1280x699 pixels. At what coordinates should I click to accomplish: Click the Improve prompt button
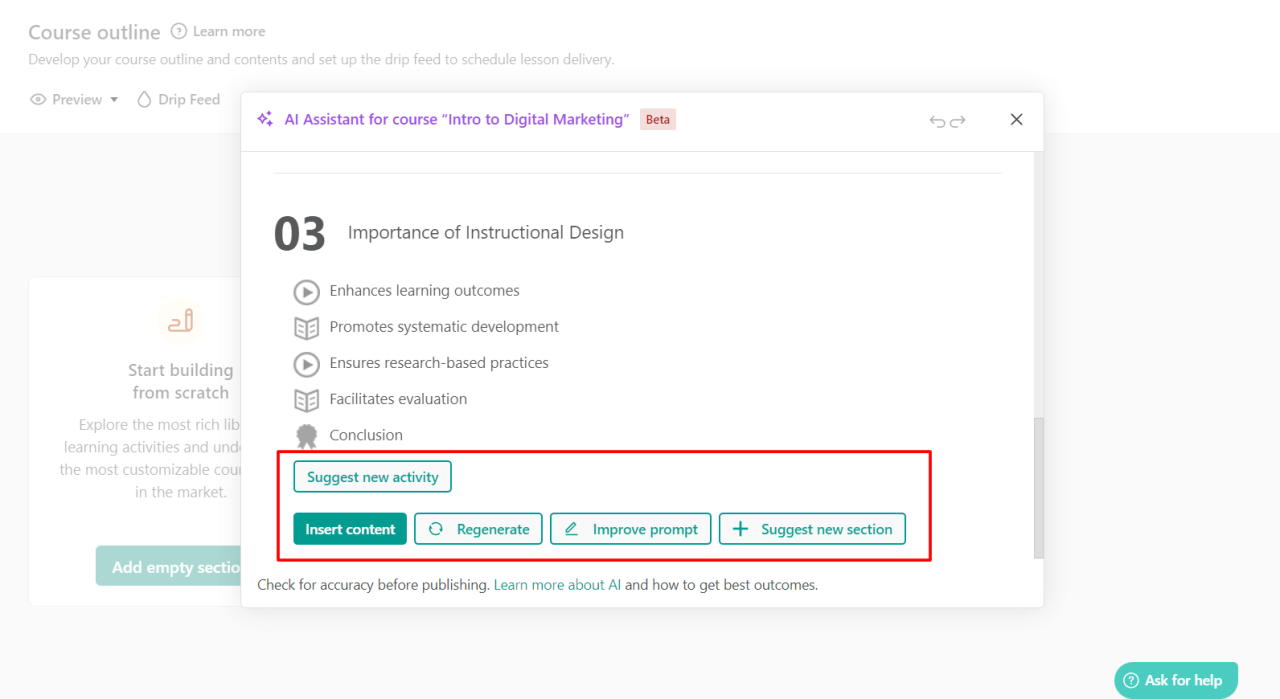pyautogui.click(x=631, y=529)
